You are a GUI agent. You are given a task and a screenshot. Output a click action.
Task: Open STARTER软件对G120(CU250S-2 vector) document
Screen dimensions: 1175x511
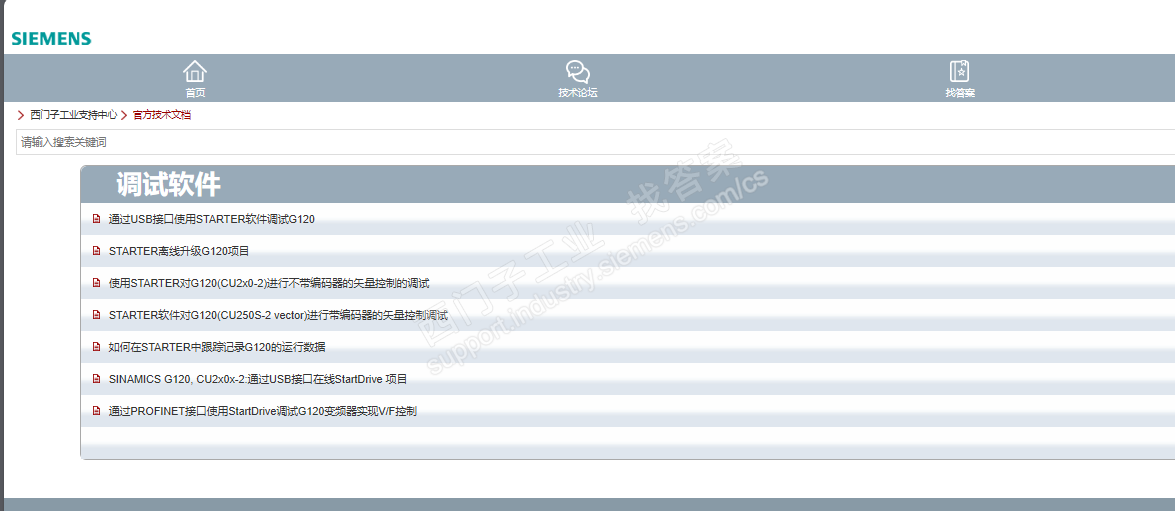278,316
